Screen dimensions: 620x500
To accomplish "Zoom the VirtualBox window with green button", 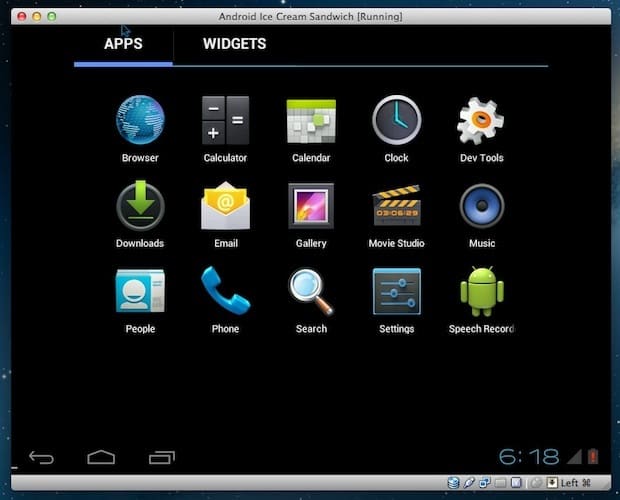I will click(52, 16).
